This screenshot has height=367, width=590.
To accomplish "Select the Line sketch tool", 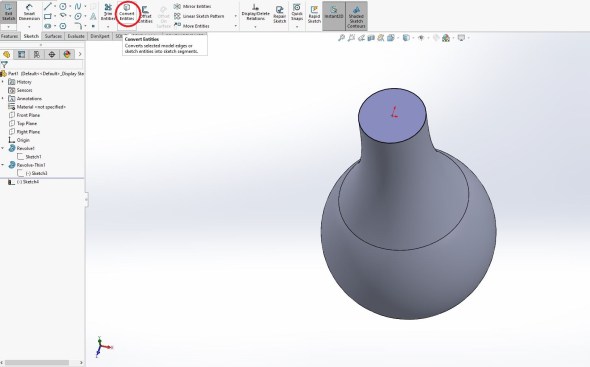I will click(x=48, y=6).
